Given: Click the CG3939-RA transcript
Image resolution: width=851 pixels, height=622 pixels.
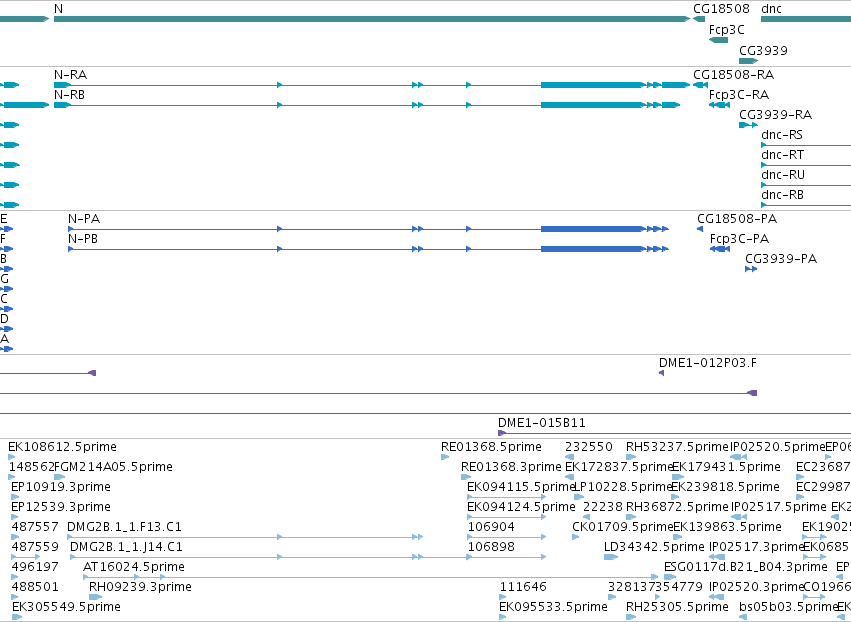Looking at the screenshot, I should 748,125.
